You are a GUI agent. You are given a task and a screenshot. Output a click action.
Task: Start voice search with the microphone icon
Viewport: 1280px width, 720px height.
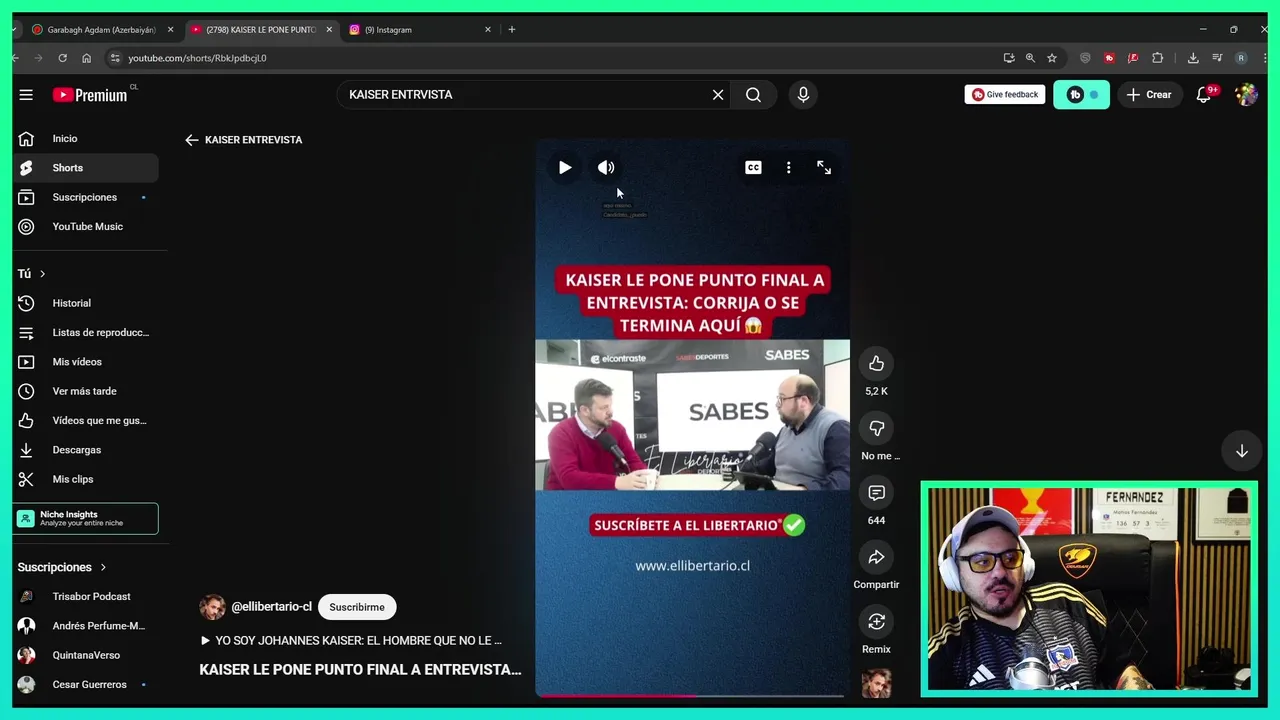pyautogui.click(x=803, y=94)
